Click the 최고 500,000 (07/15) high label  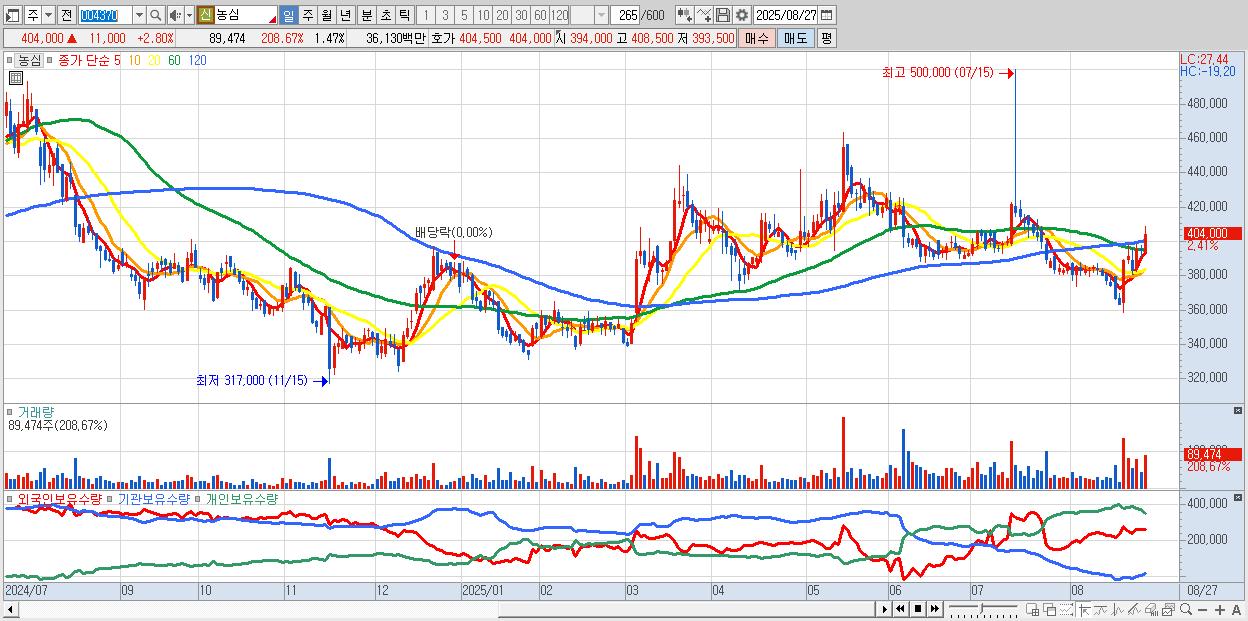click(938, 72)
